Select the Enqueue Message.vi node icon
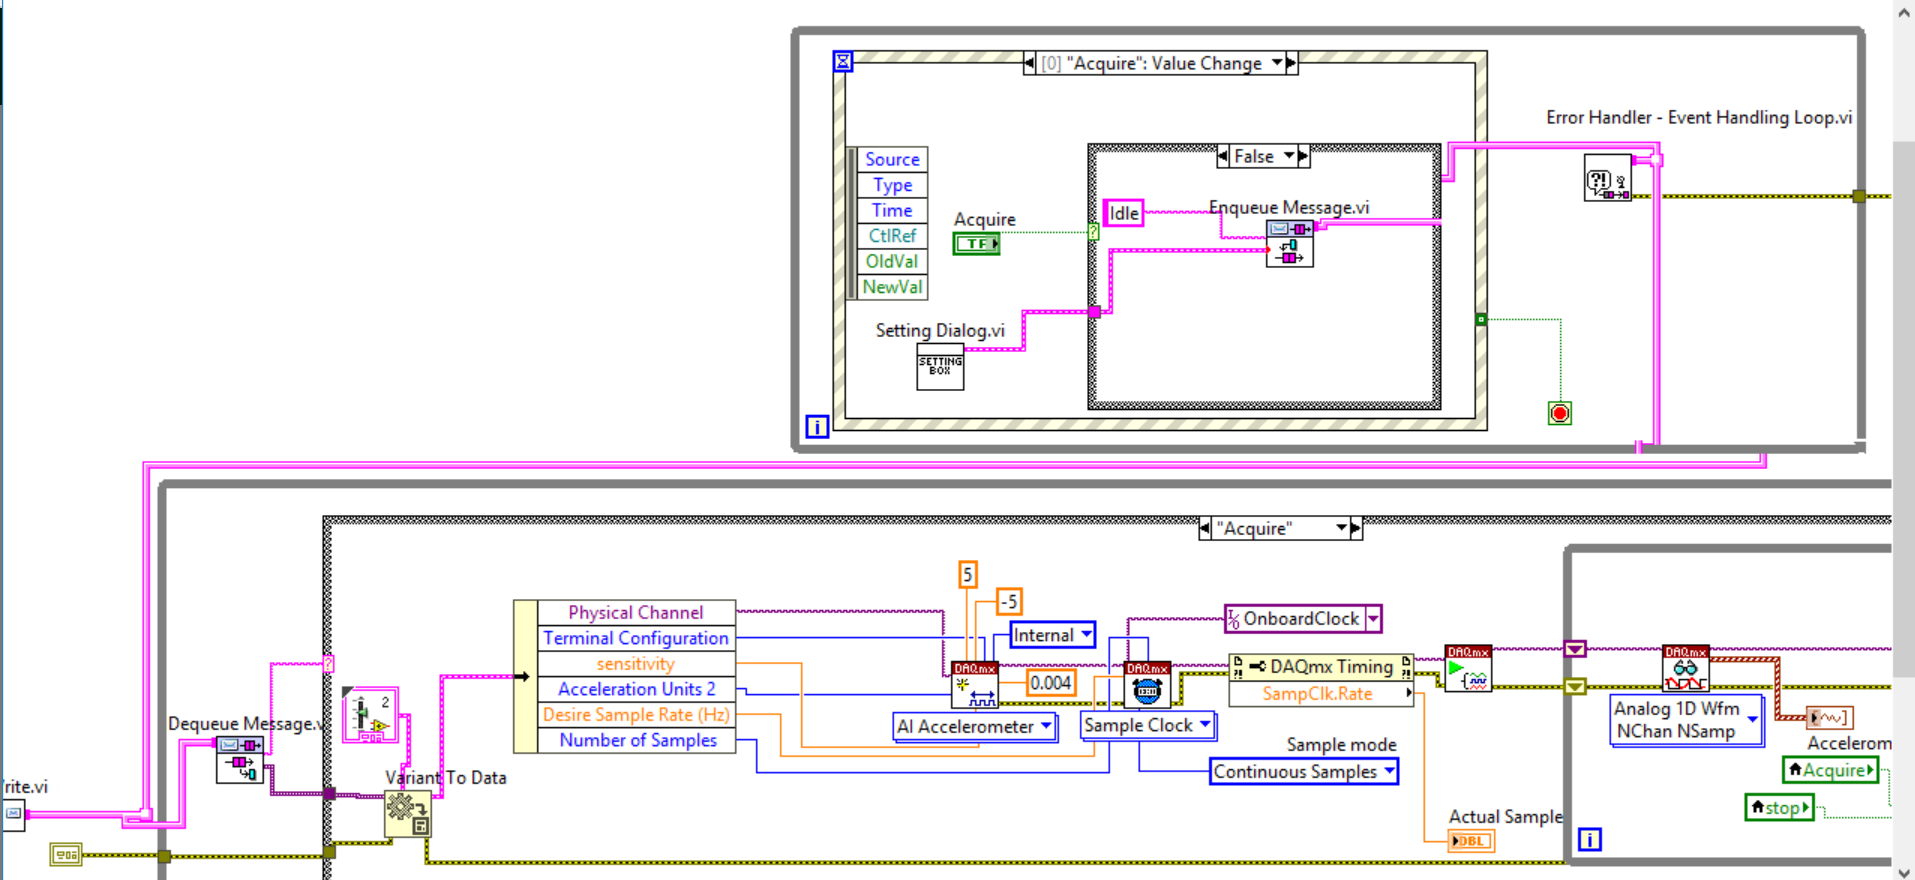 pyautogui.click(x=1289, y=243)
